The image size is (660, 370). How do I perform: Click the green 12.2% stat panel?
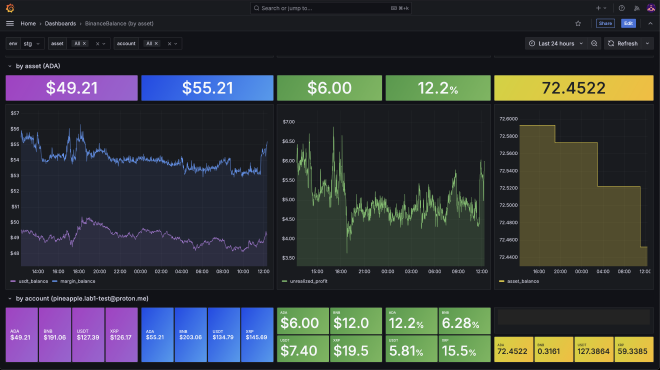[438, 88]
